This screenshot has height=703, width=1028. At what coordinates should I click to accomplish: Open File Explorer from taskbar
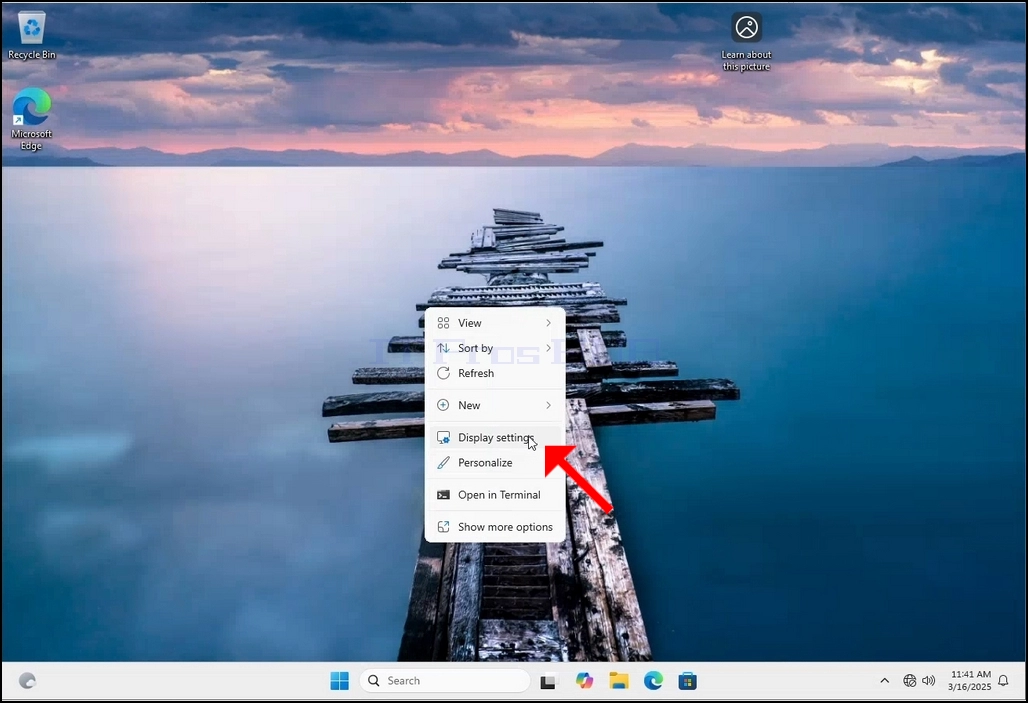point(618,681)
